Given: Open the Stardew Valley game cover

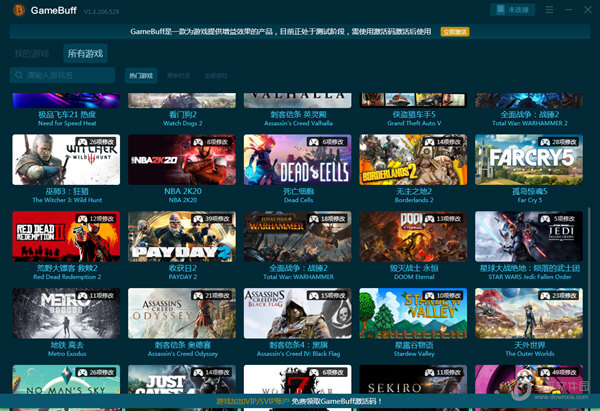Looking at the screenshot, I should coord(413,313).
